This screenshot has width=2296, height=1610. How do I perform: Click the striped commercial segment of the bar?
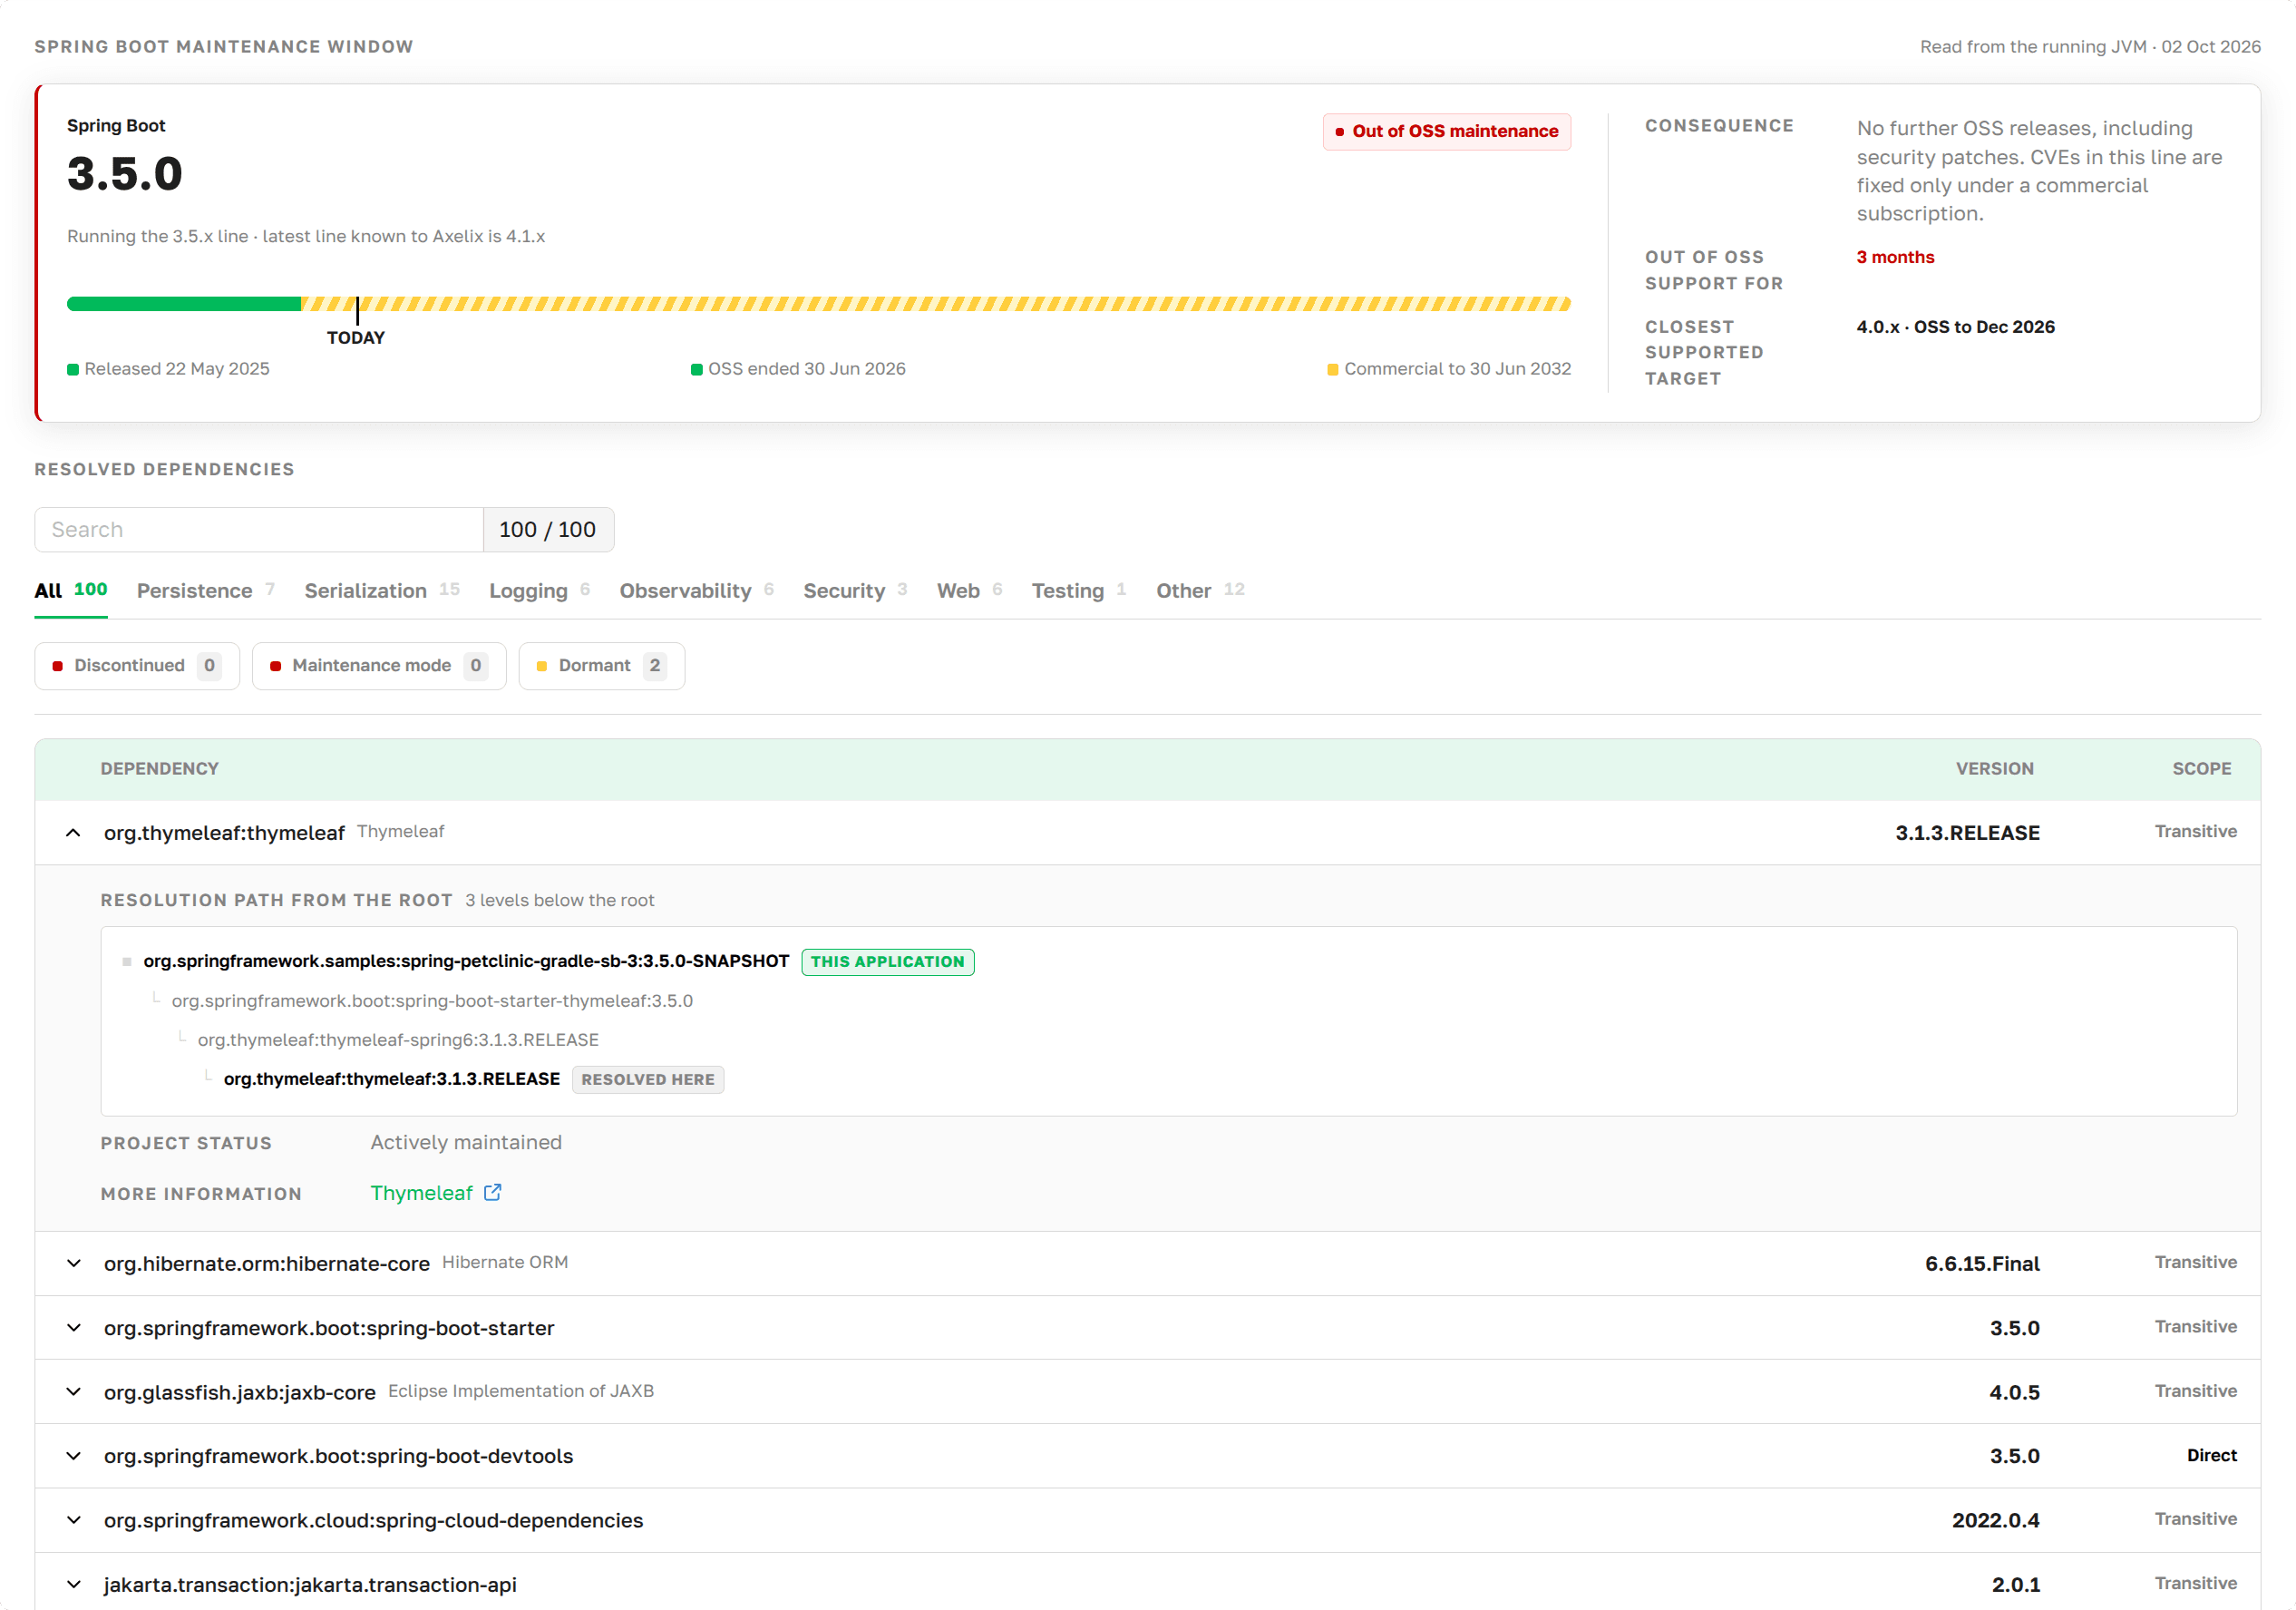[936, 303]
